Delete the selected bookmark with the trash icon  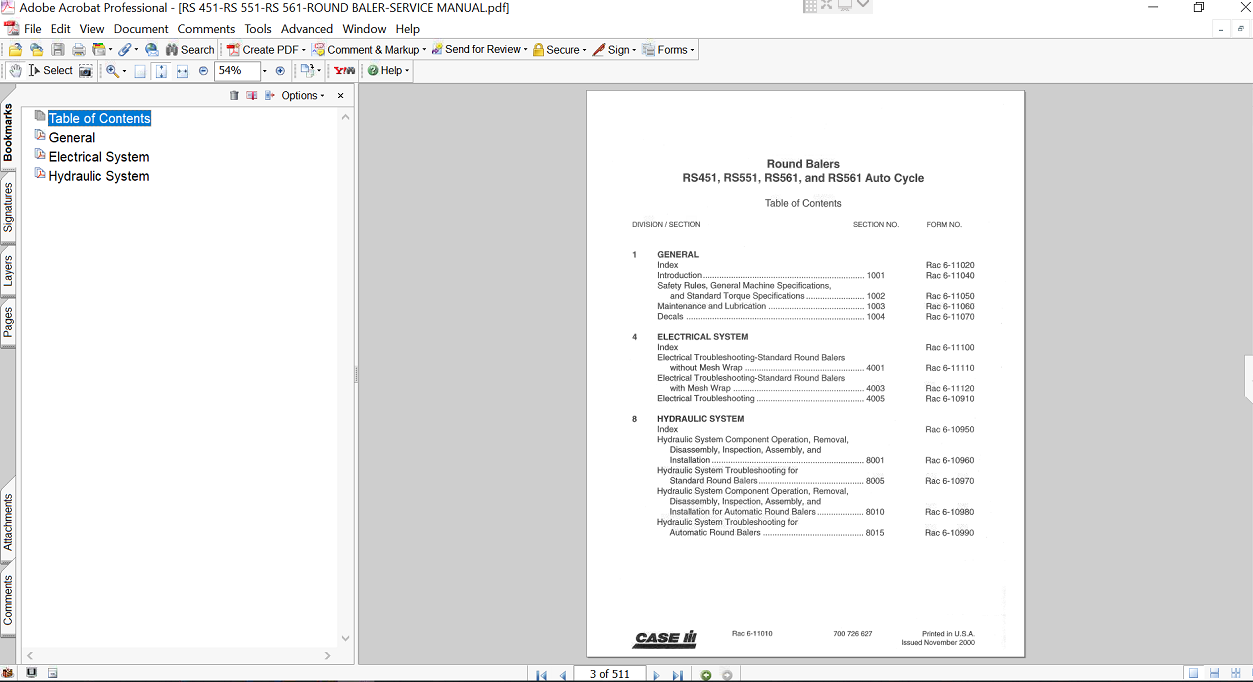(234, 96)
